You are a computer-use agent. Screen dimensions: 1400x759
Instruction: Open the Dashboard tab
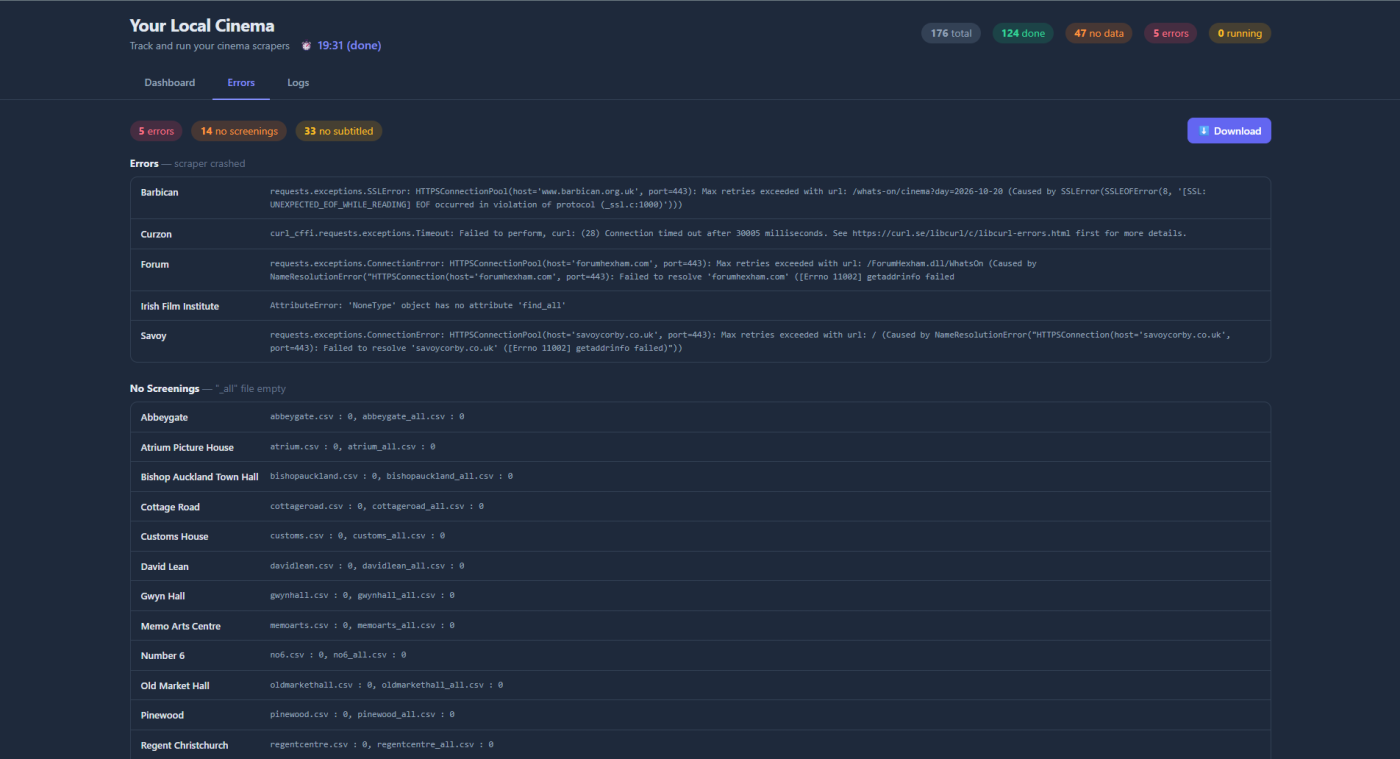170,83
